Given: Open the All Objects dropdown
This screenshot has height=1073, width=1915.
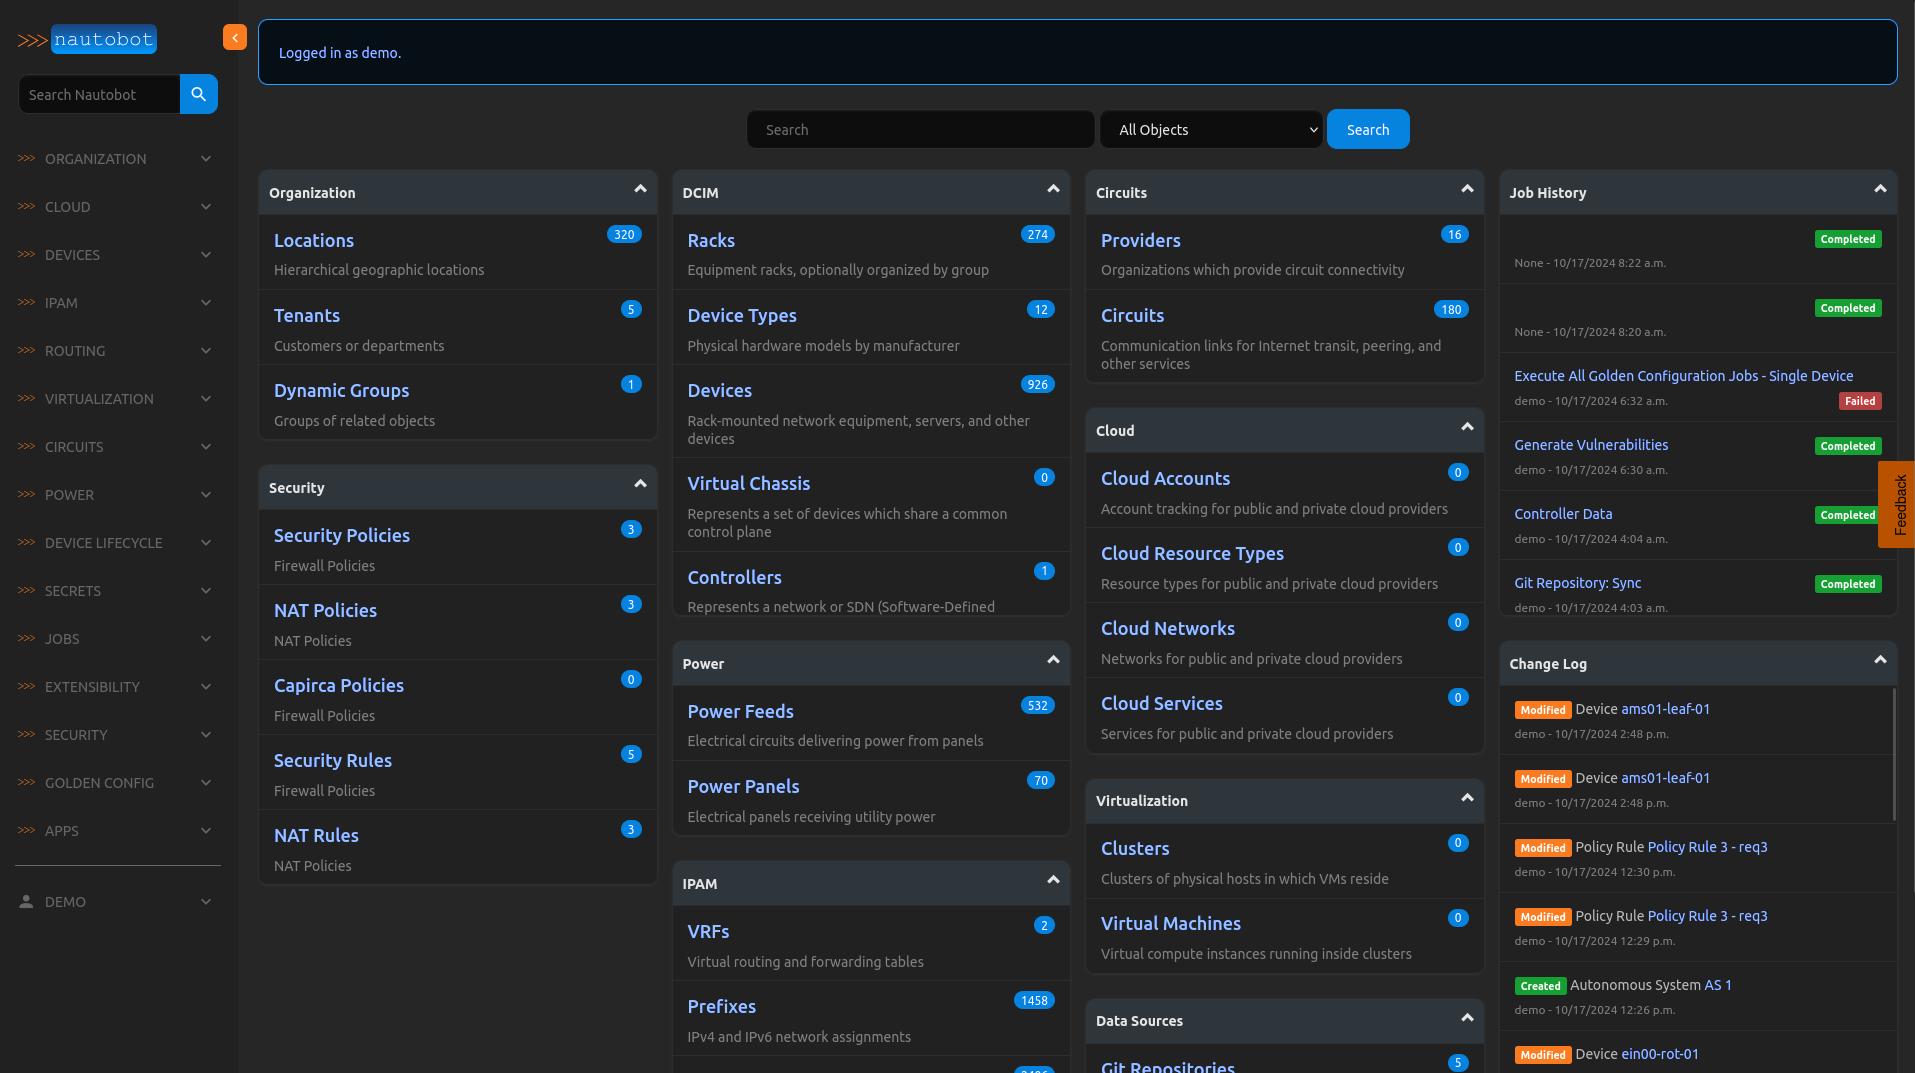Looking at the screenshot, I should (1211, 130).
